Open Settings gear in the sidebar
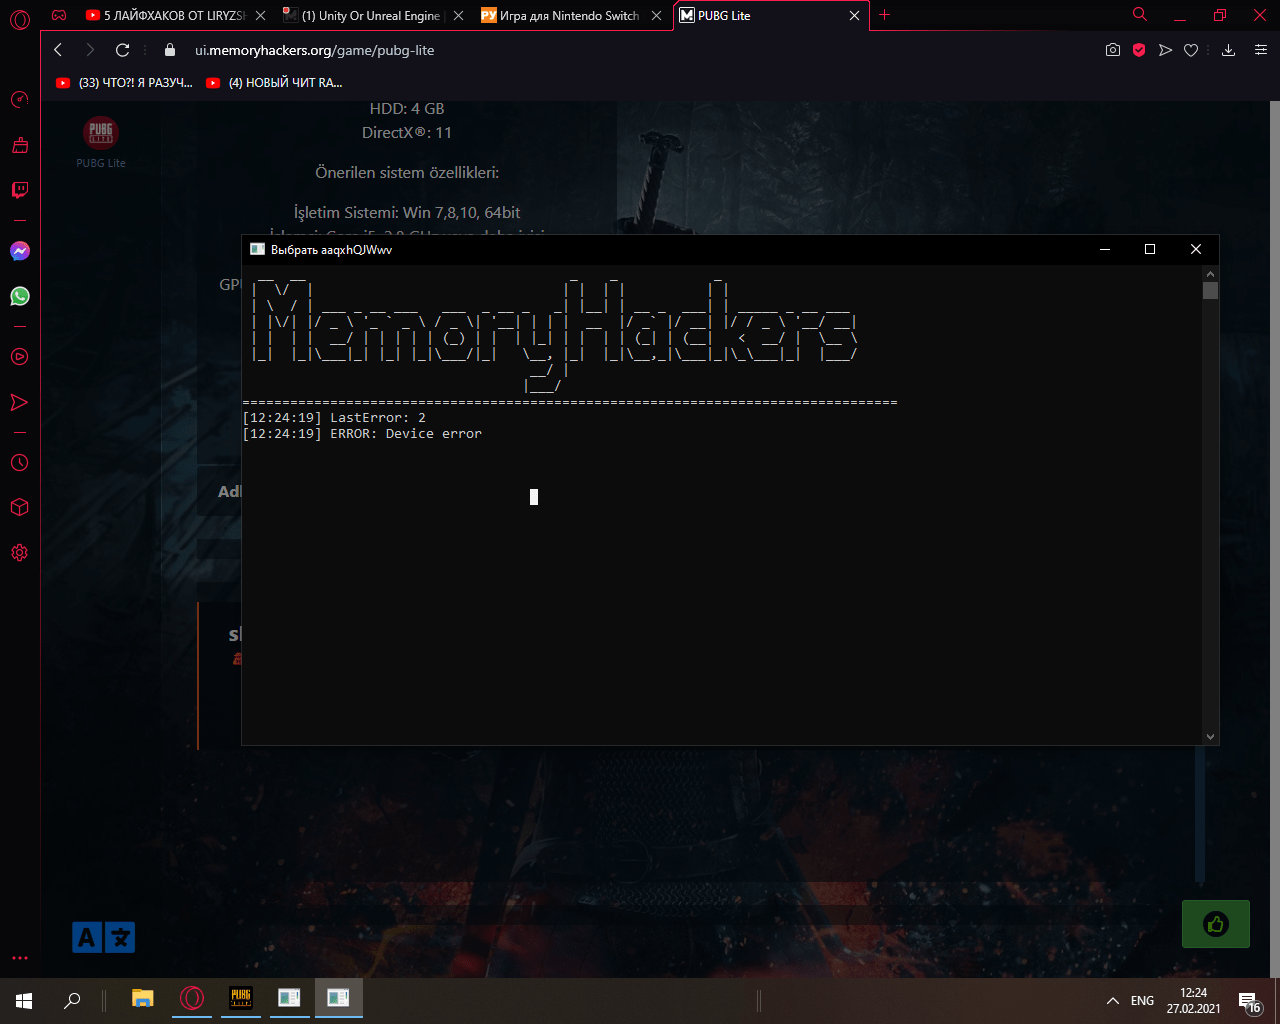The image size is (1280, 1024). pyautogui.click(x=19, y=553)
